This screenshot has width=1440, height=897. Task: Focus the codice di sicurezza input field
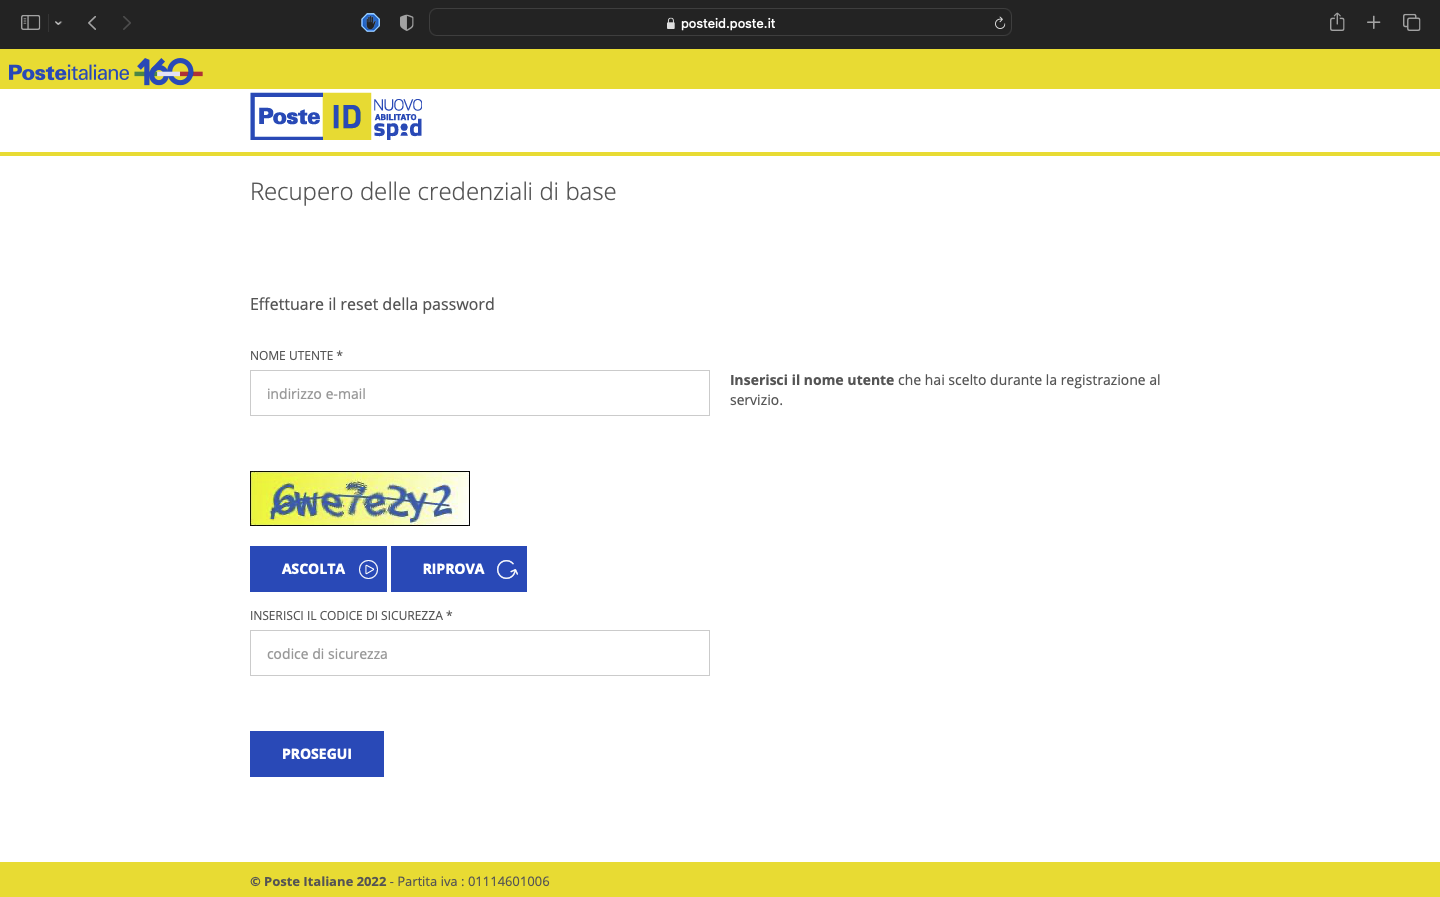[x=479, y=652]
